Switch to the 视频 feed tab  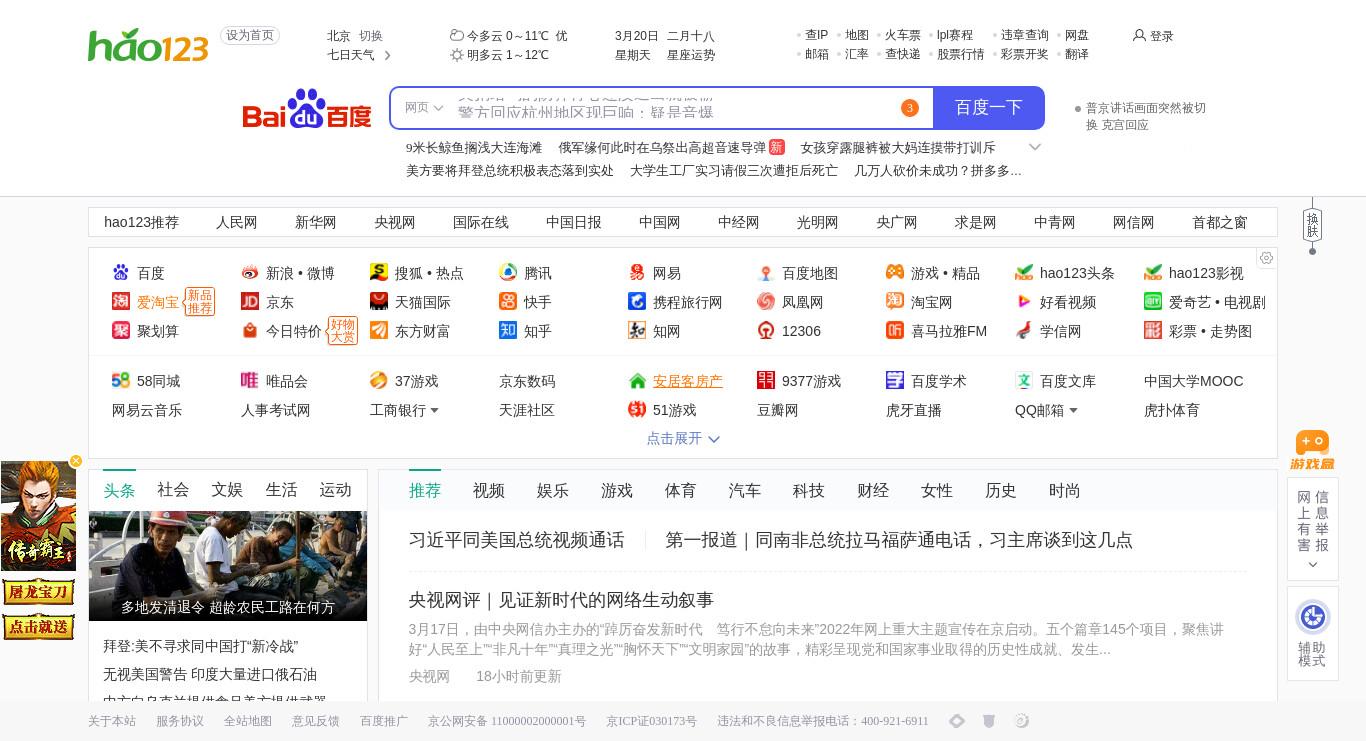[x=489, y=491]
